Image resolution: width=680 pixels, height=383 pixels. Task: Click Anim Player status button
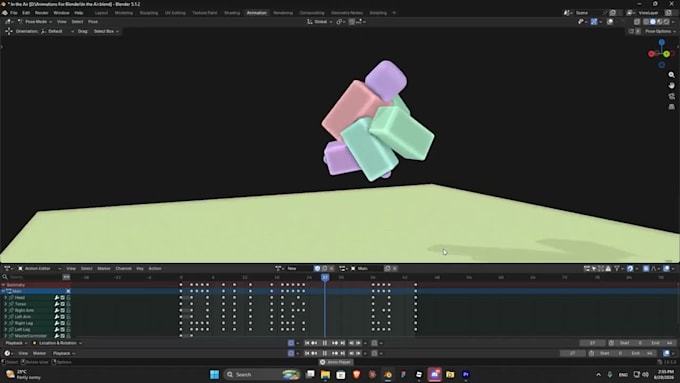(336, 362)
